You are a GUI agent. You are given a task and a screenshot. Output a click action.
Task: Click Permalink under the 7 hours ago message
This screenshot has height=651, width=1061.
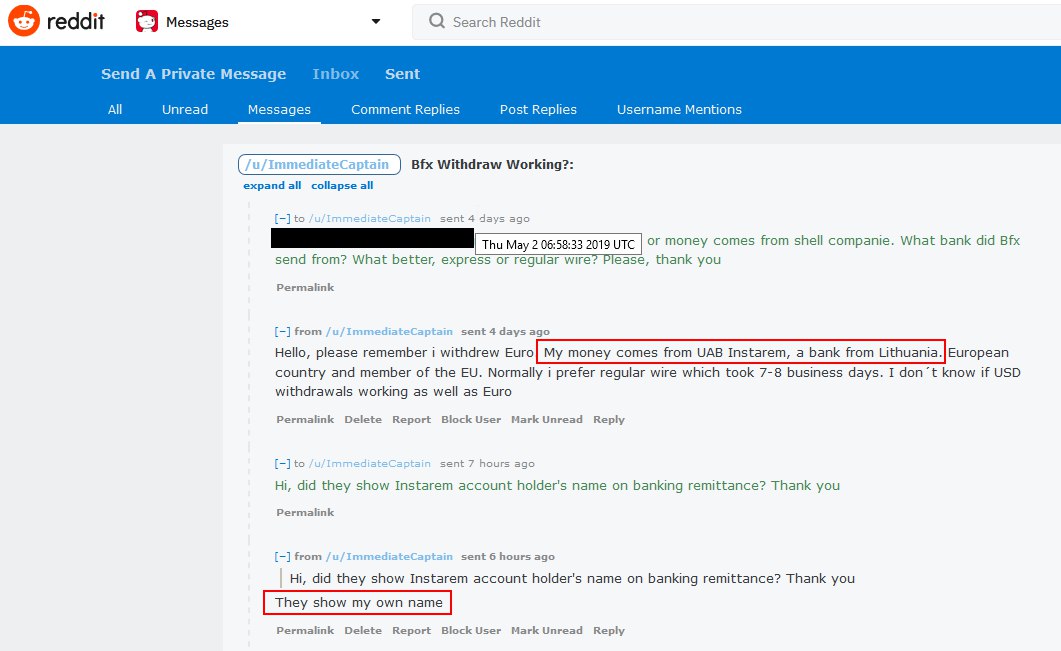pyautogui.click(x=305, y=512)
